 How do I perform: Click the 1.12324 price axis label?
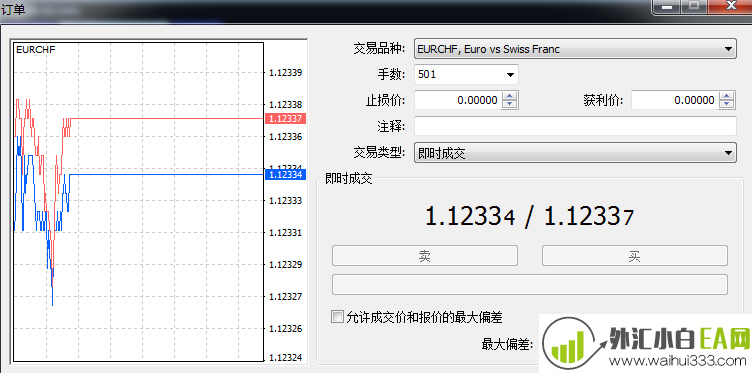[x=285, y=358]
